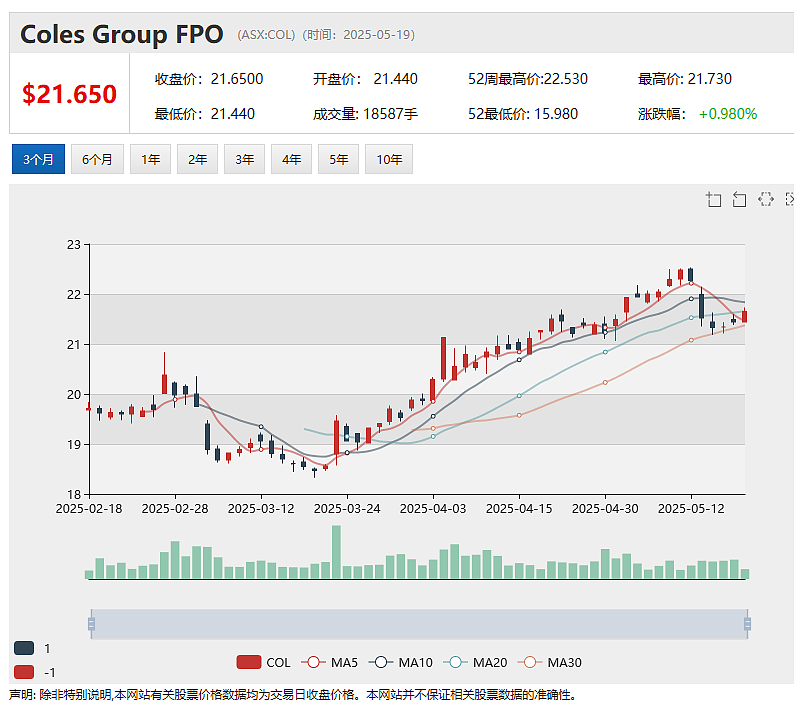
Task: Switch chart range to 6个月
Action: 97,159
